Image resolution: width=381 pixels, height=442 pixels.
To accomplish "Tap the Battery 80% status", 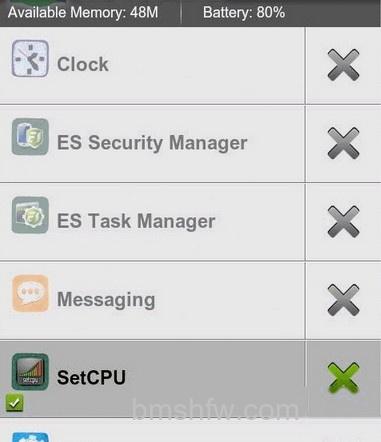I will [x=244, y=13].
